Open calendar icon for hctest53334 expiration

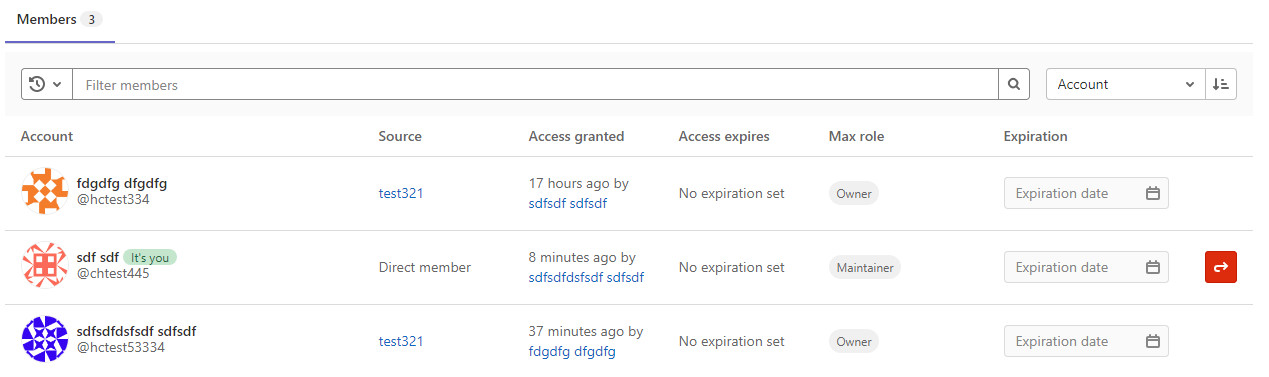point(1152,341)
